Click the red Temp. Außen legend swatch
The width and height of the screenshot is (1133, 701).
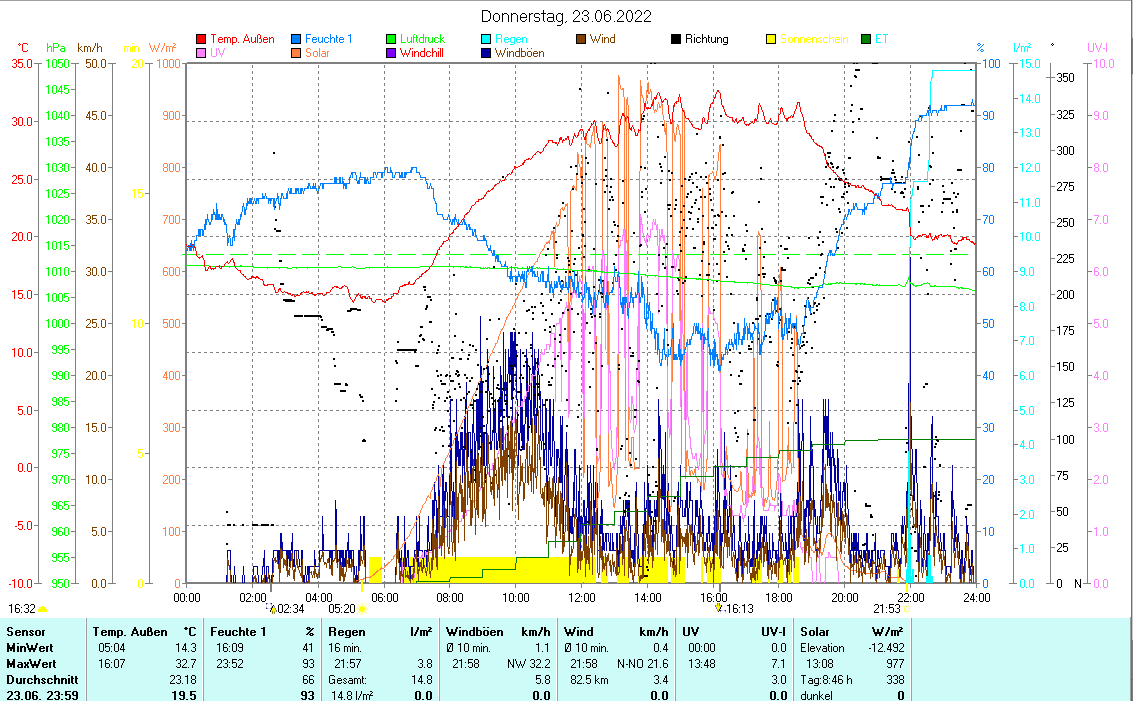(x=202, y=40)
